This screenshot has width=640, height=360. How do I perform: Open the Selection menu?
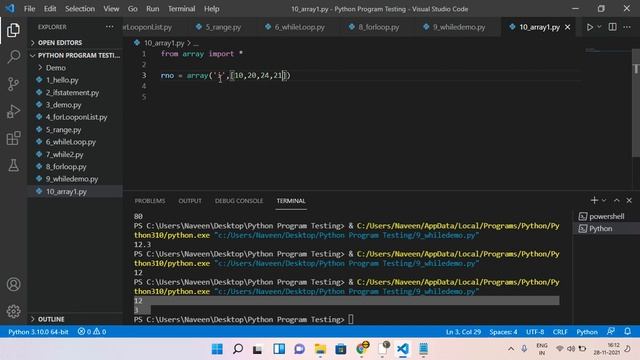80,9
